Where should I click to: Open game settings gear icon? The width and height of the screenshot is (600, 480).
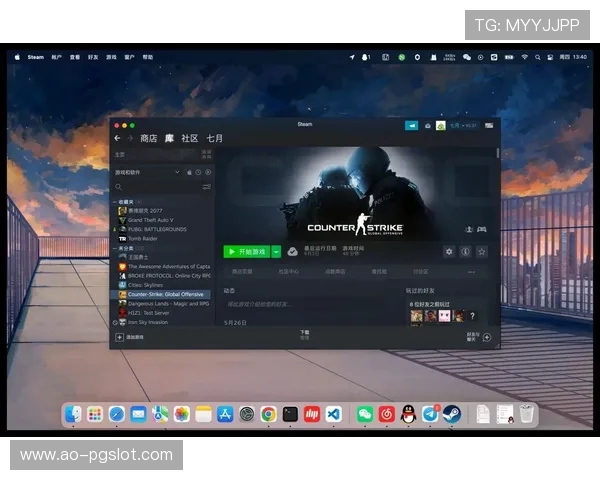click(x=449, y=252)
